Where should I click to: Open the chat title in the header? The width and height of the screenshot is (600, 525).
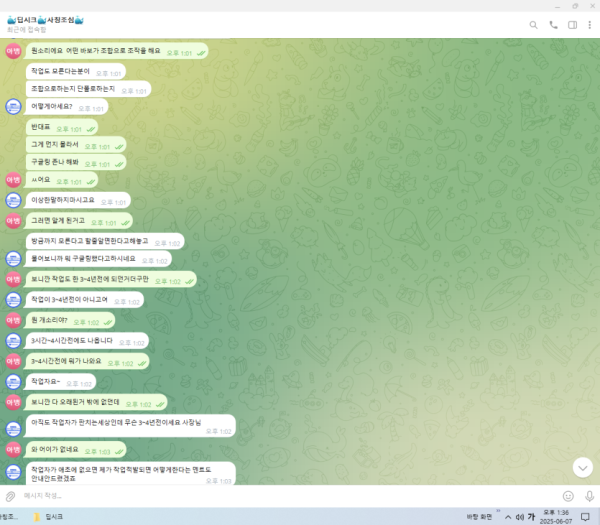tap(46, 20)
